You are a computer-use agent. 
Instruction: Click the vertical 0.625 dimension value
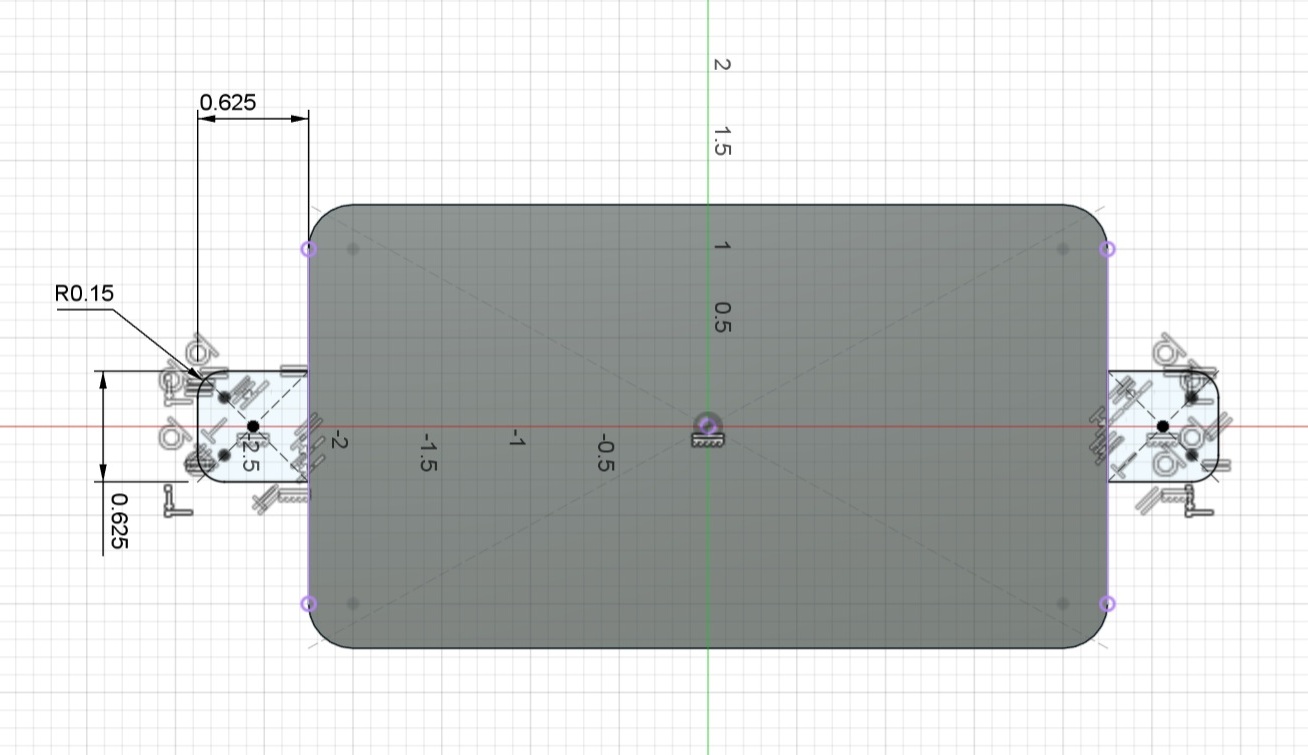(x=117, y=520)
